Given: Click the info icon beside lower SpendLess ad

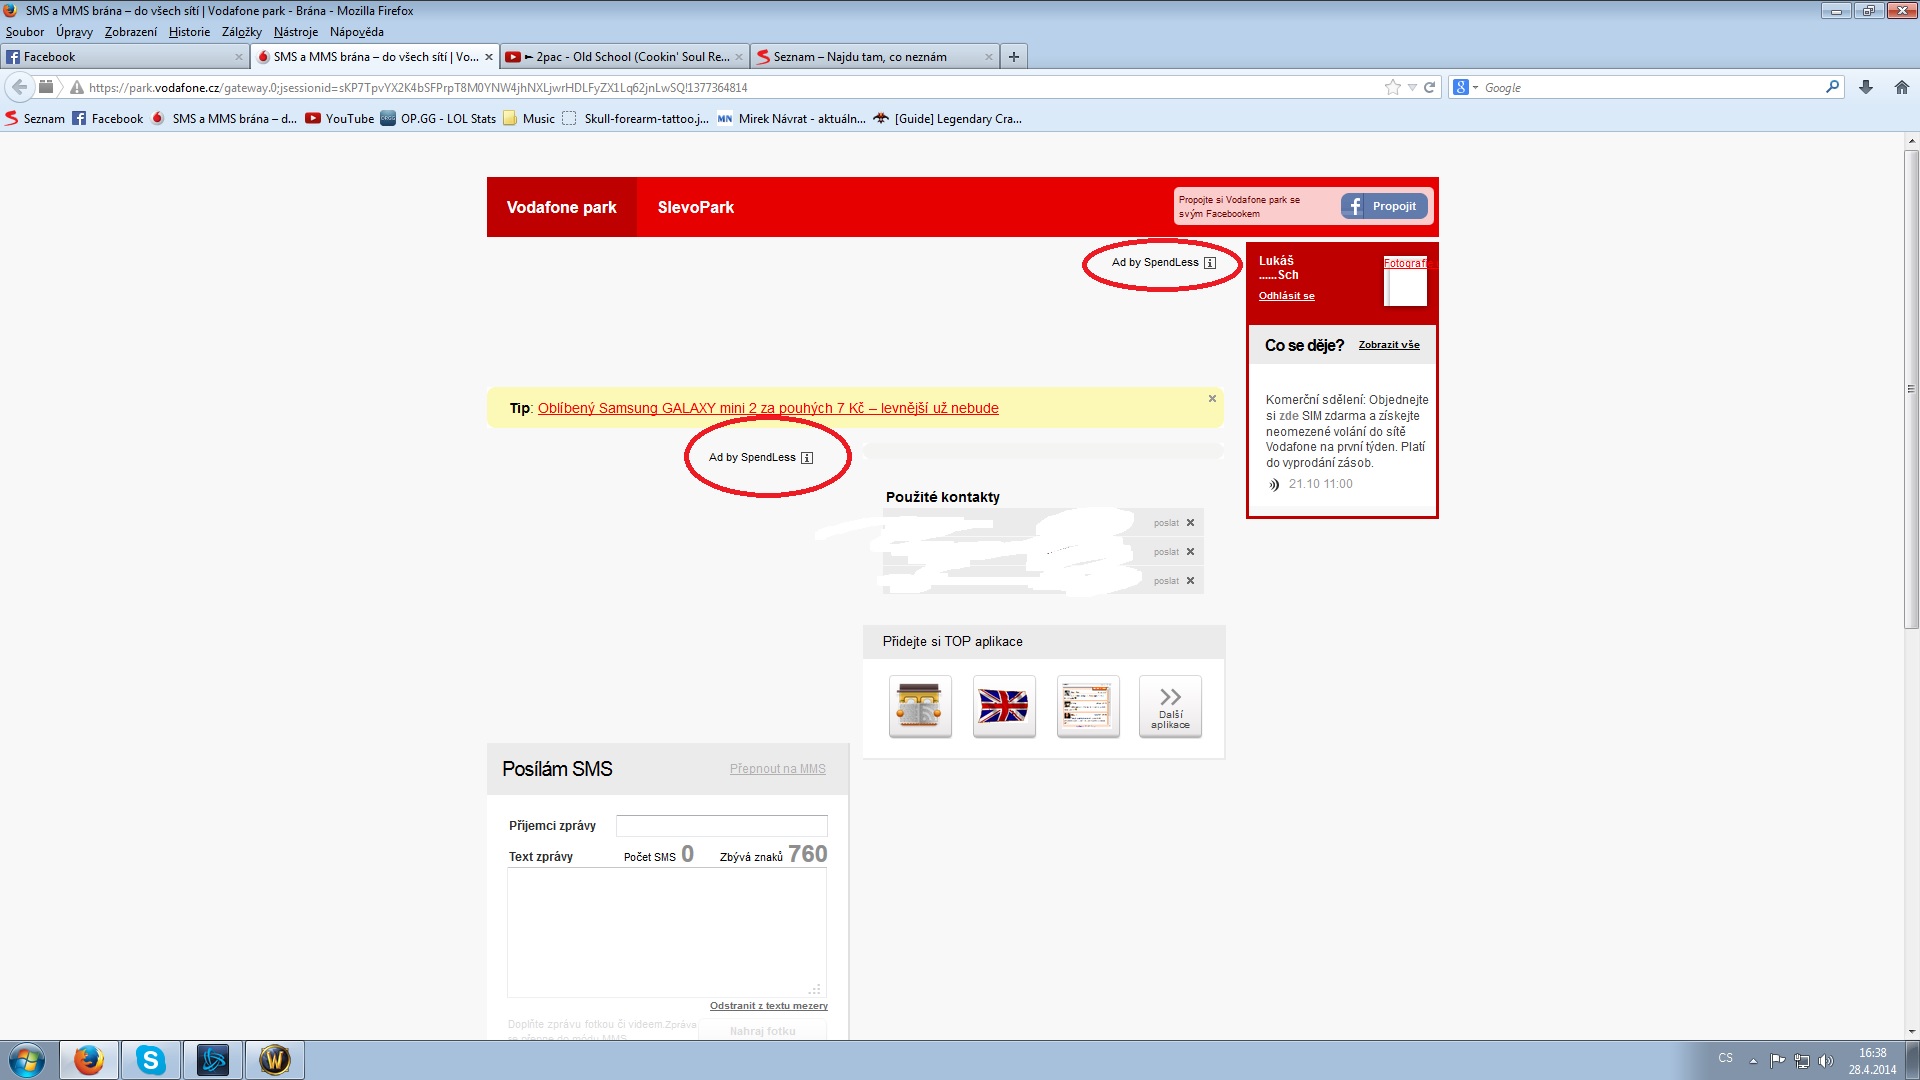Looking at the screenshot, I should (x=807, y=458).
